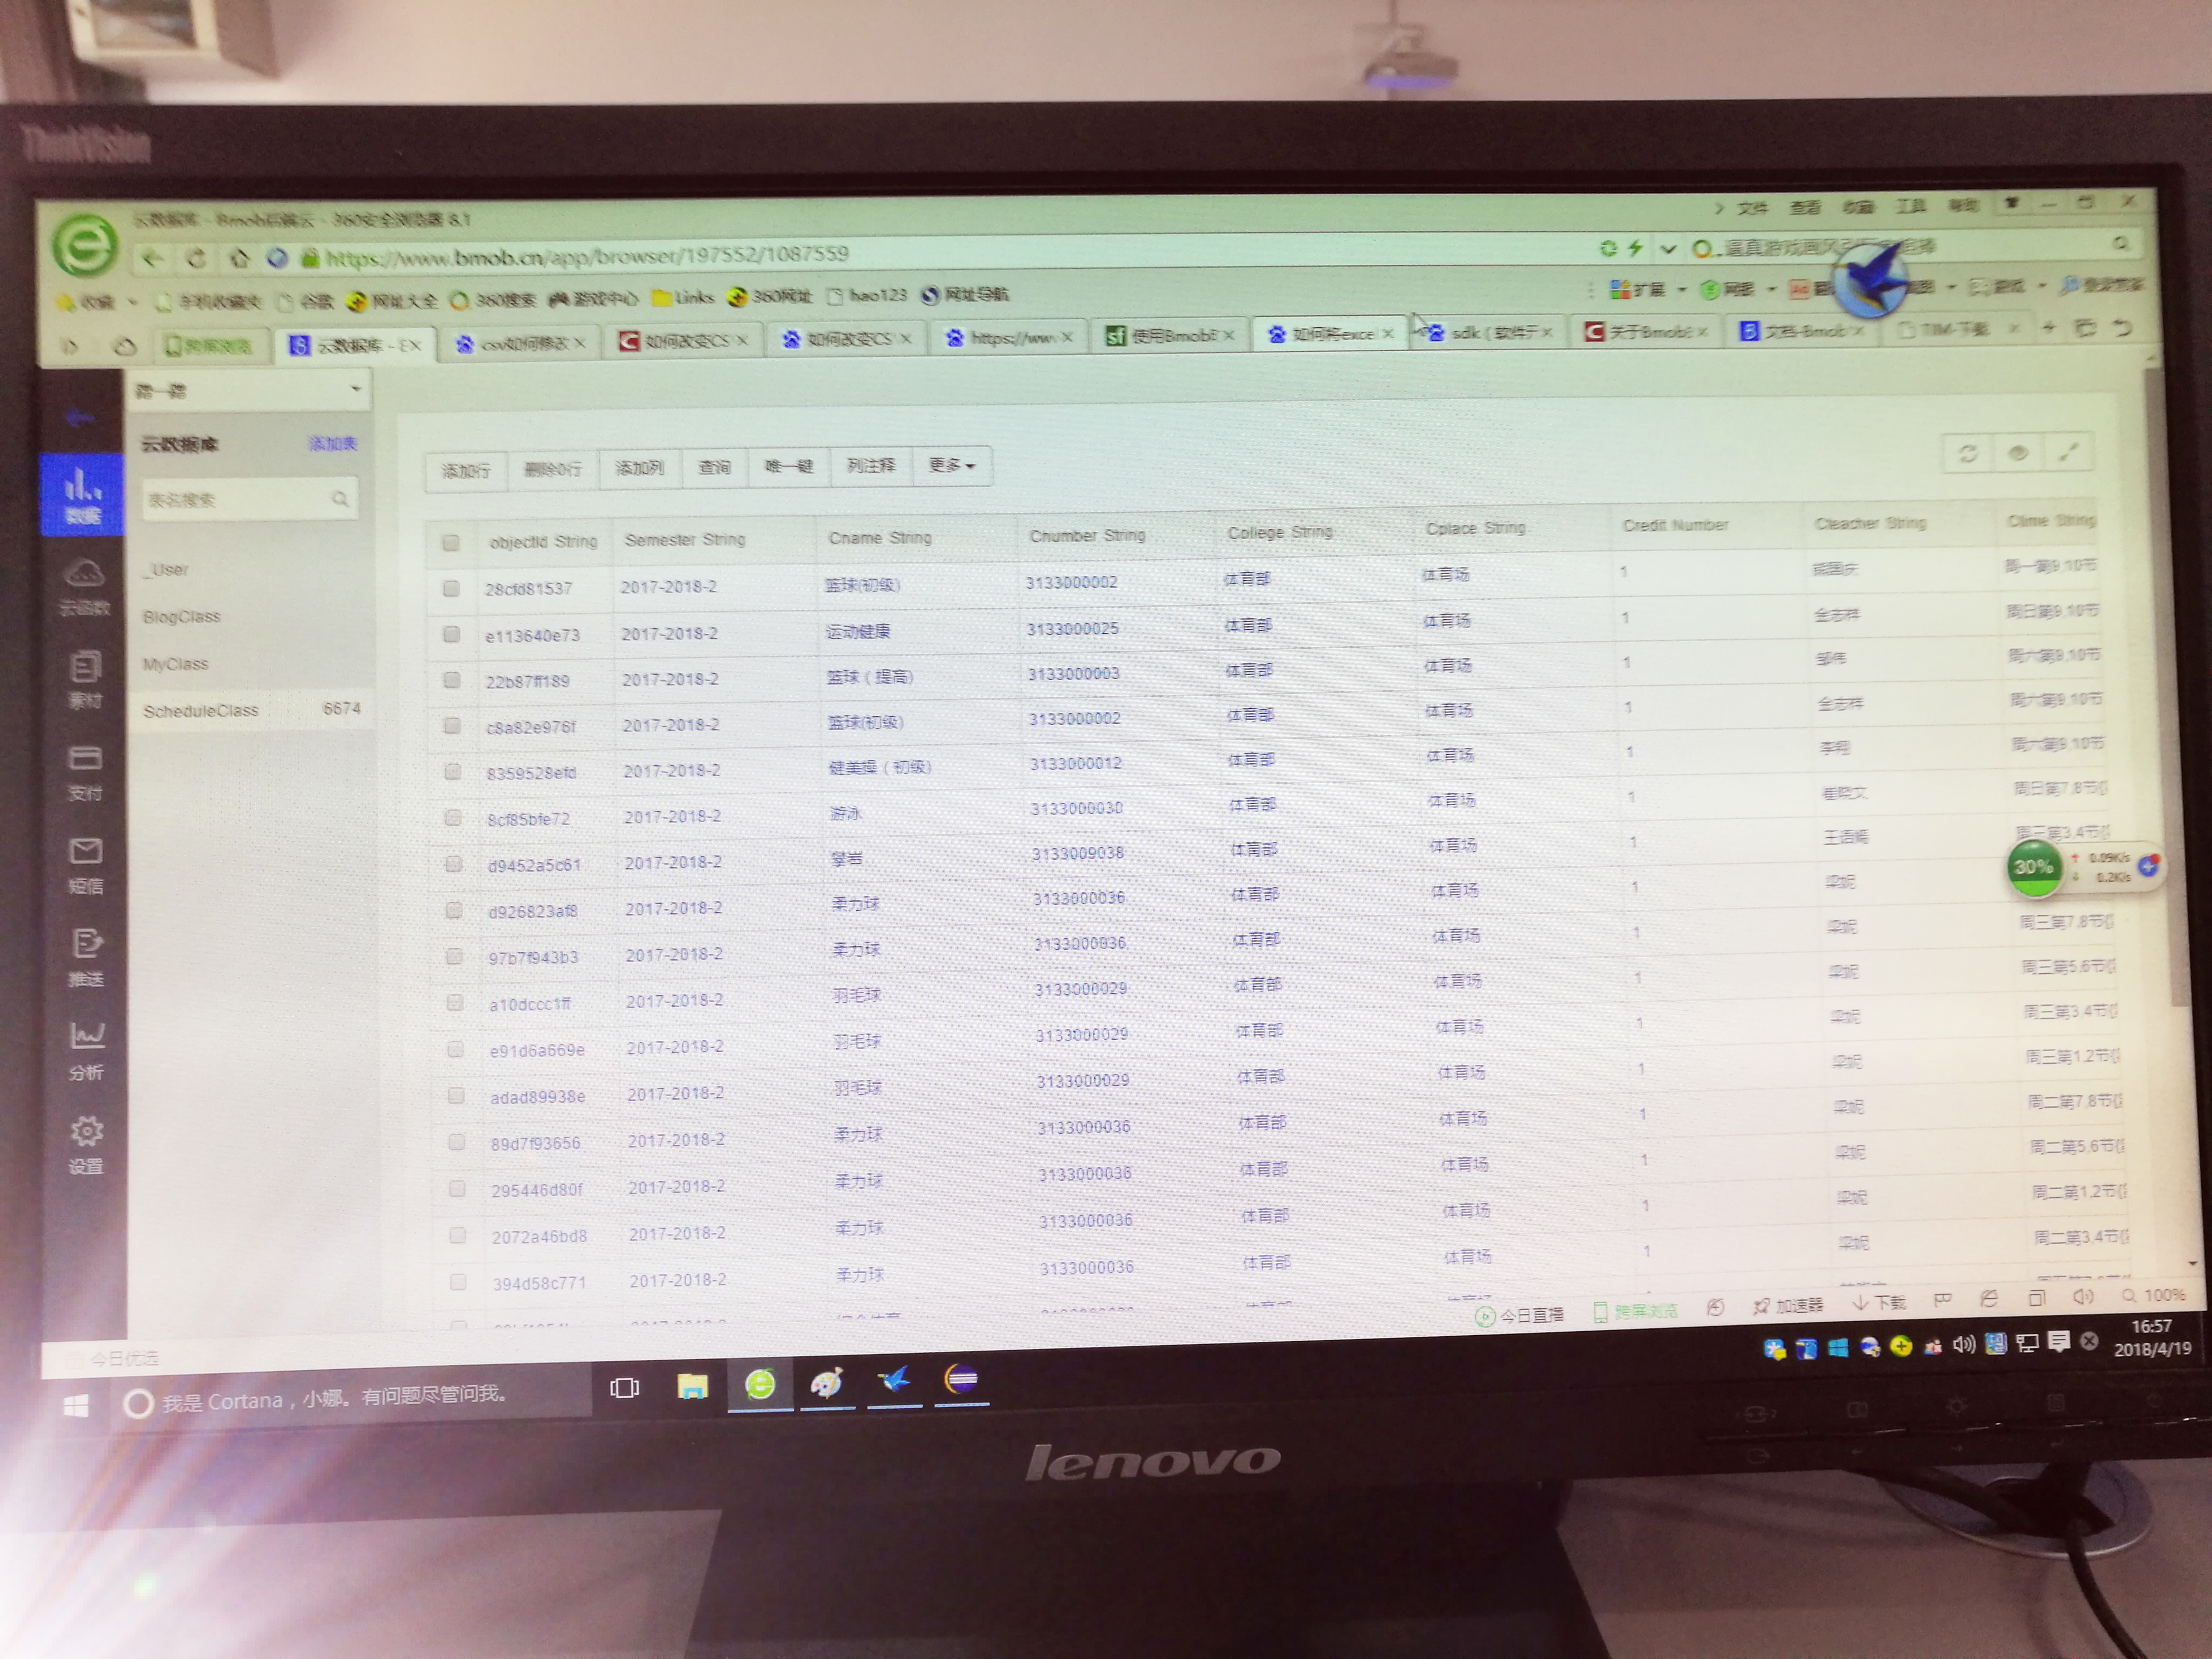The width and height of the screenshot is (2212, 1659).
Task: Click the table refresh icon button
Action: (x=1967, y=454)
